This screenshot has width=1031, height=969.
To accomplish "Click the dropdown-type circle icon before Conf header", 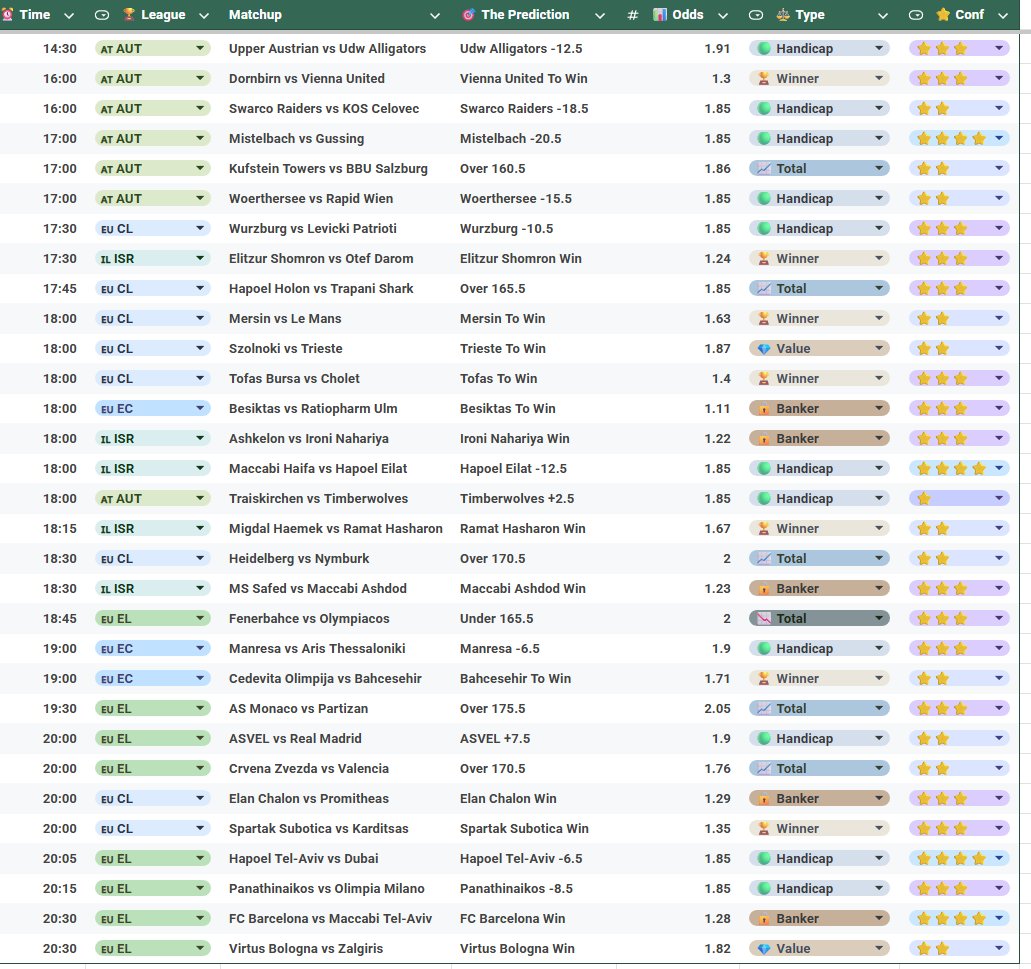I will point(916,14).
